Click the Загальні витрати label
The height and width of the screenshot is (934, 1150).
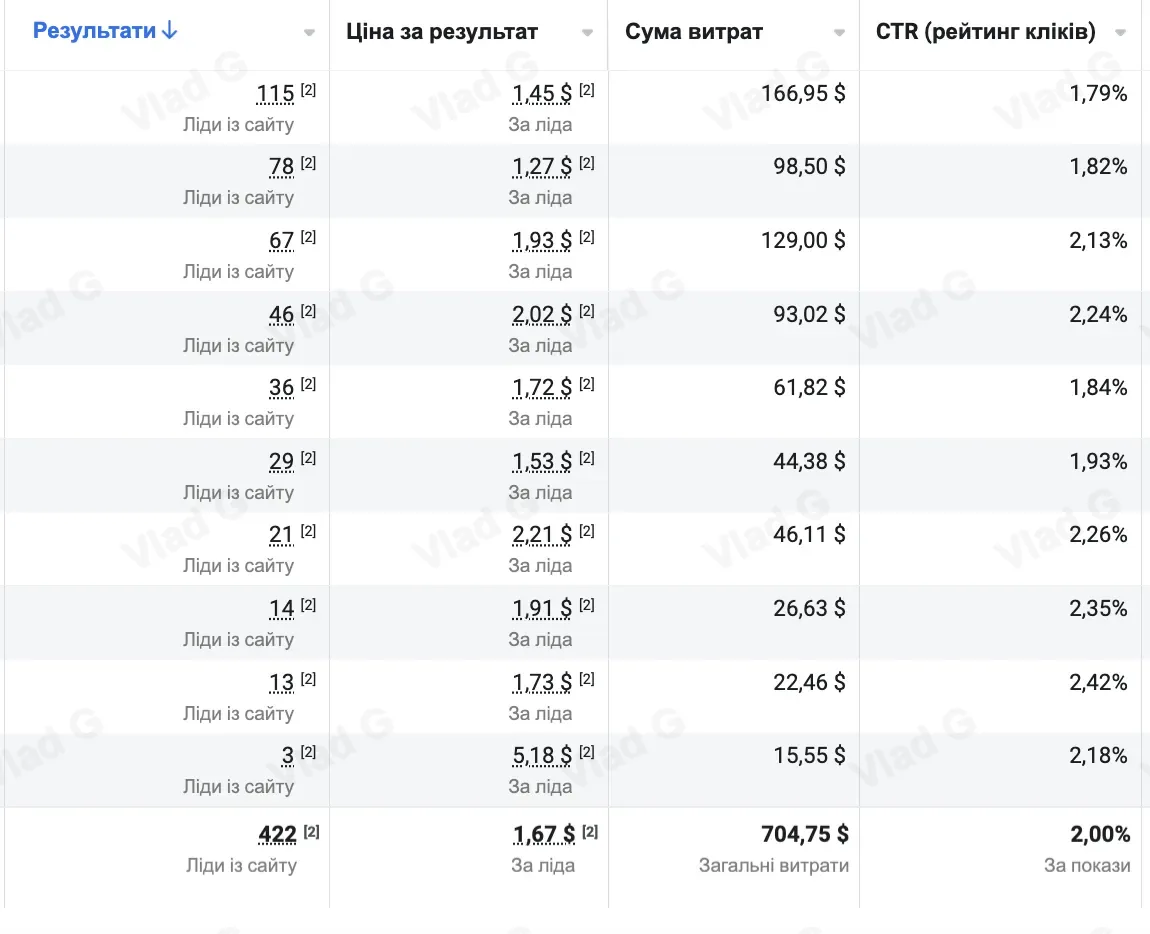[774, 866]
